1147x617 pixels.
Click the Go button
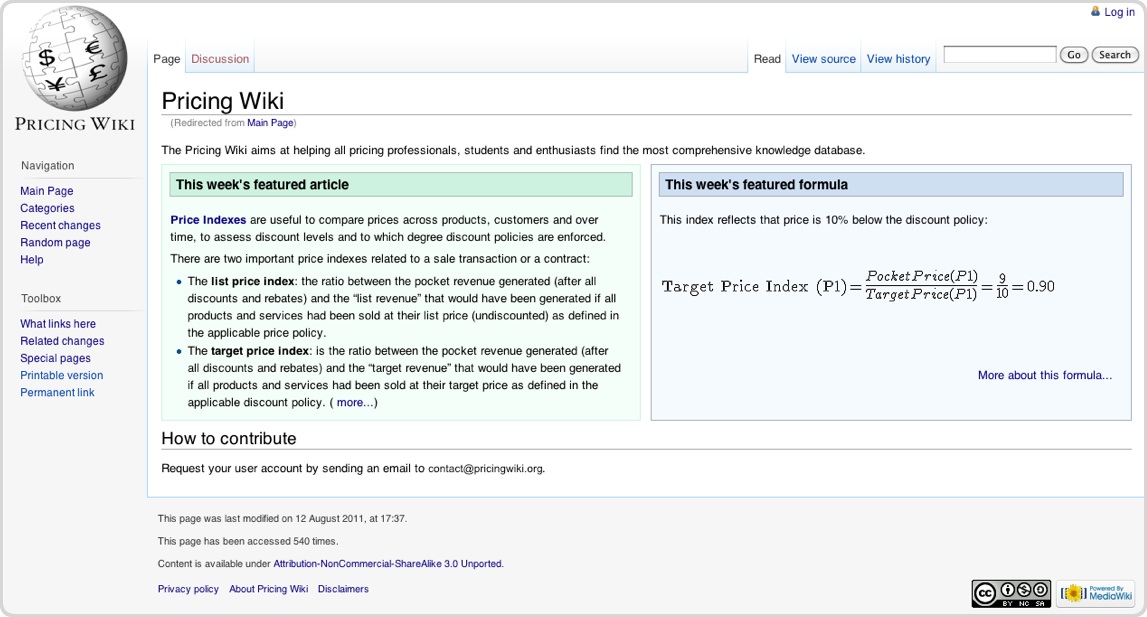click(1074, 55)
